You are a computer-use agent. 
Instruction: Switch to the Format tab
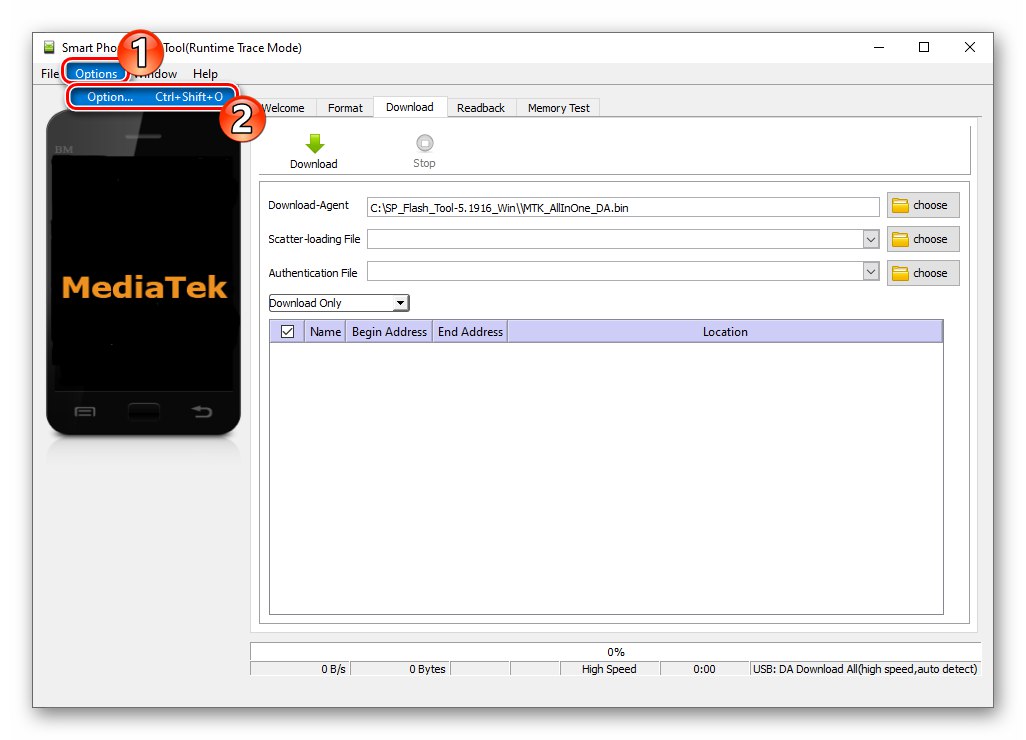click(345, 108)
